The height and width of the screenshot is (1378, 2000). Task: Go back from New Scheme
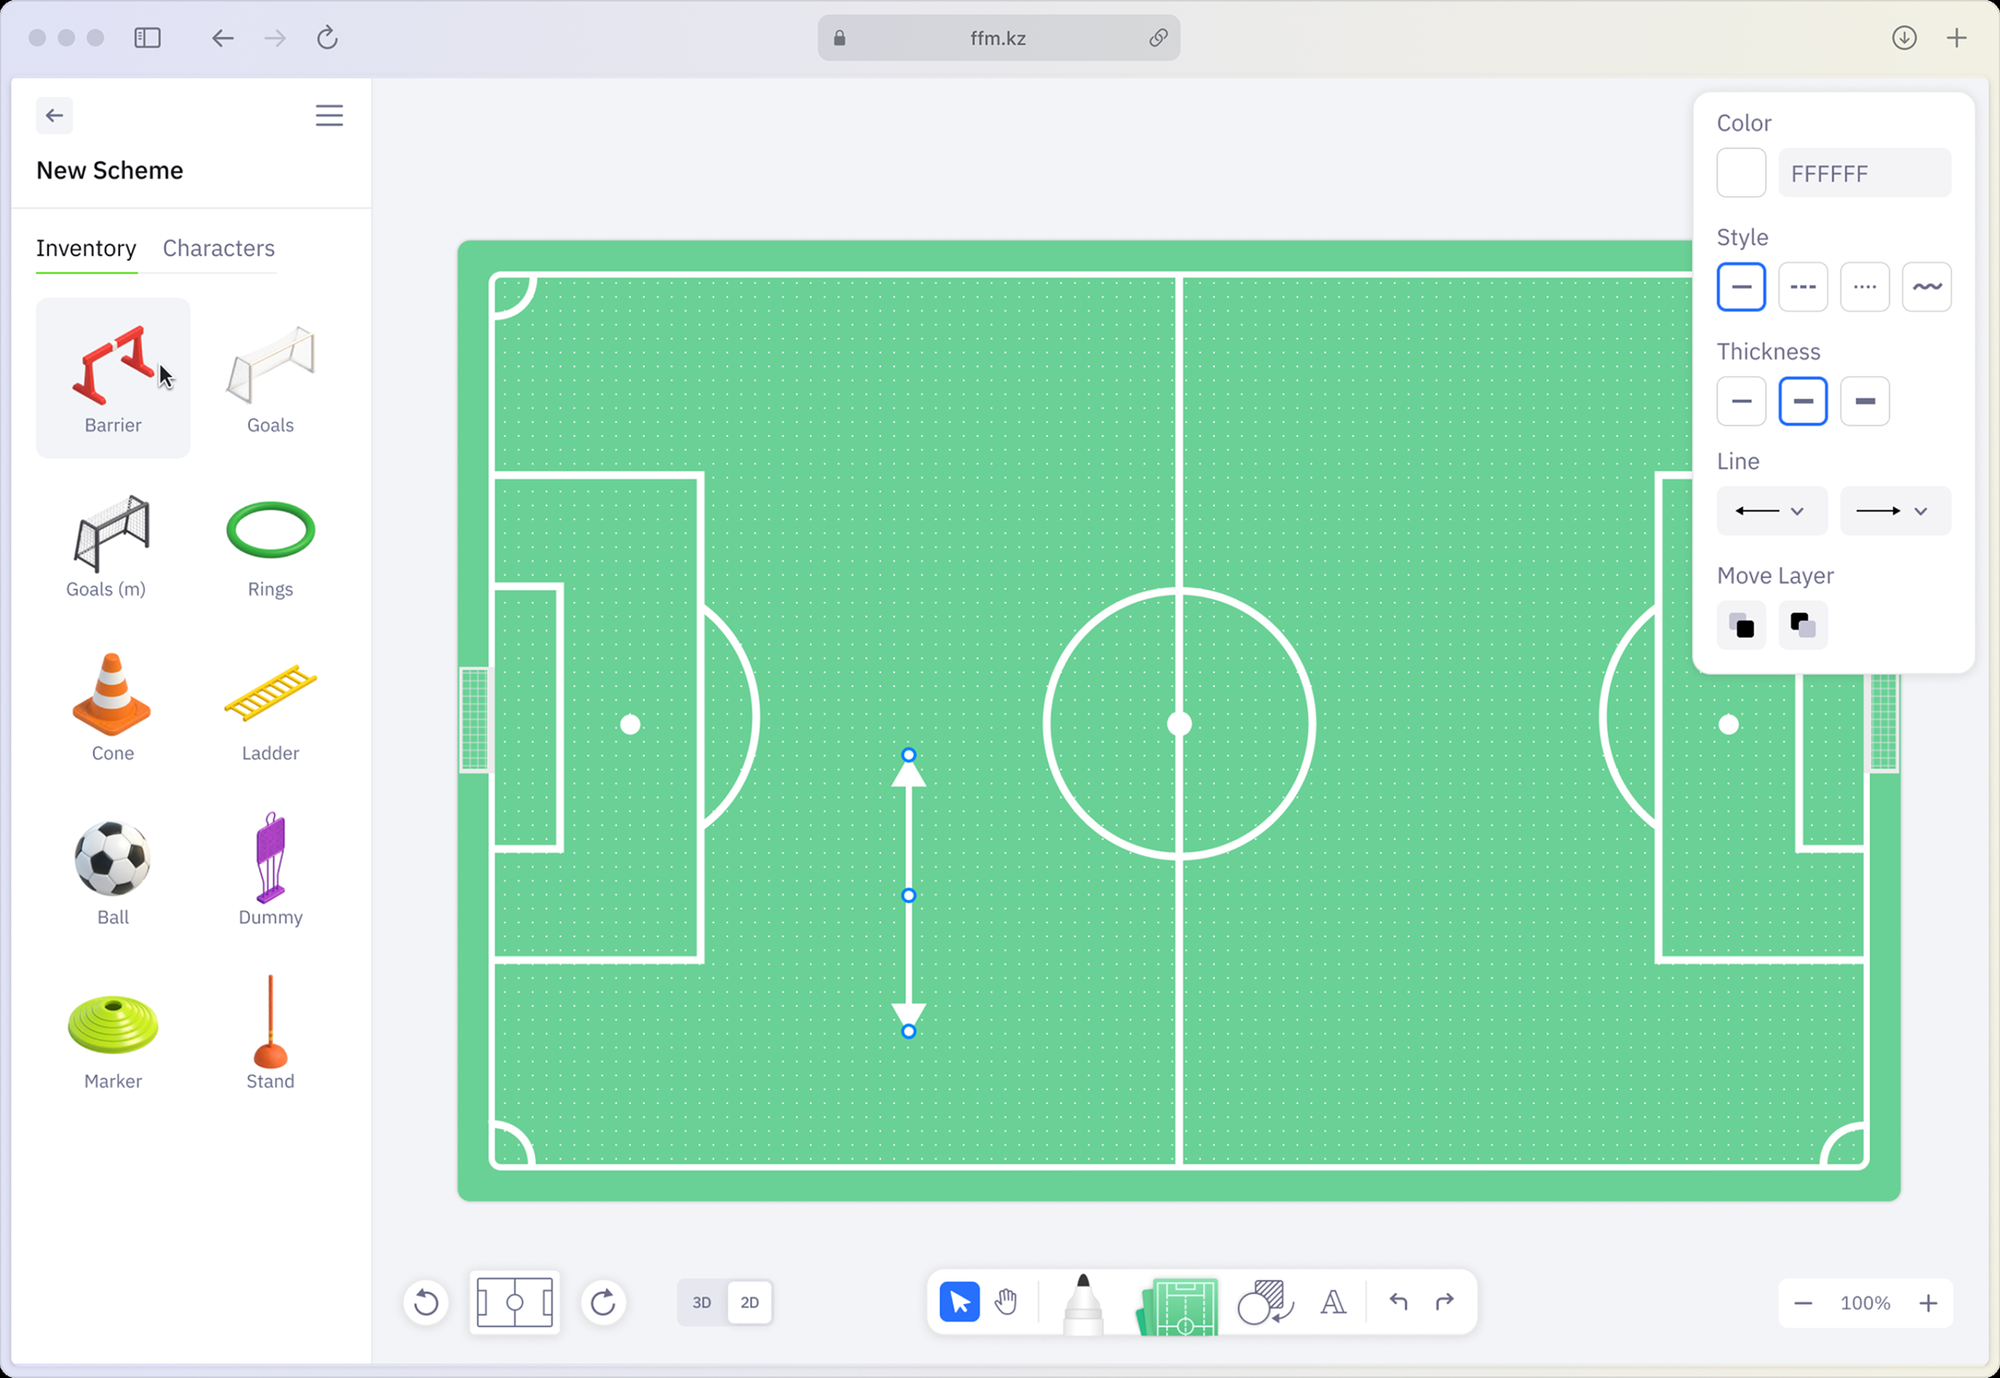[x=54, y=115]
